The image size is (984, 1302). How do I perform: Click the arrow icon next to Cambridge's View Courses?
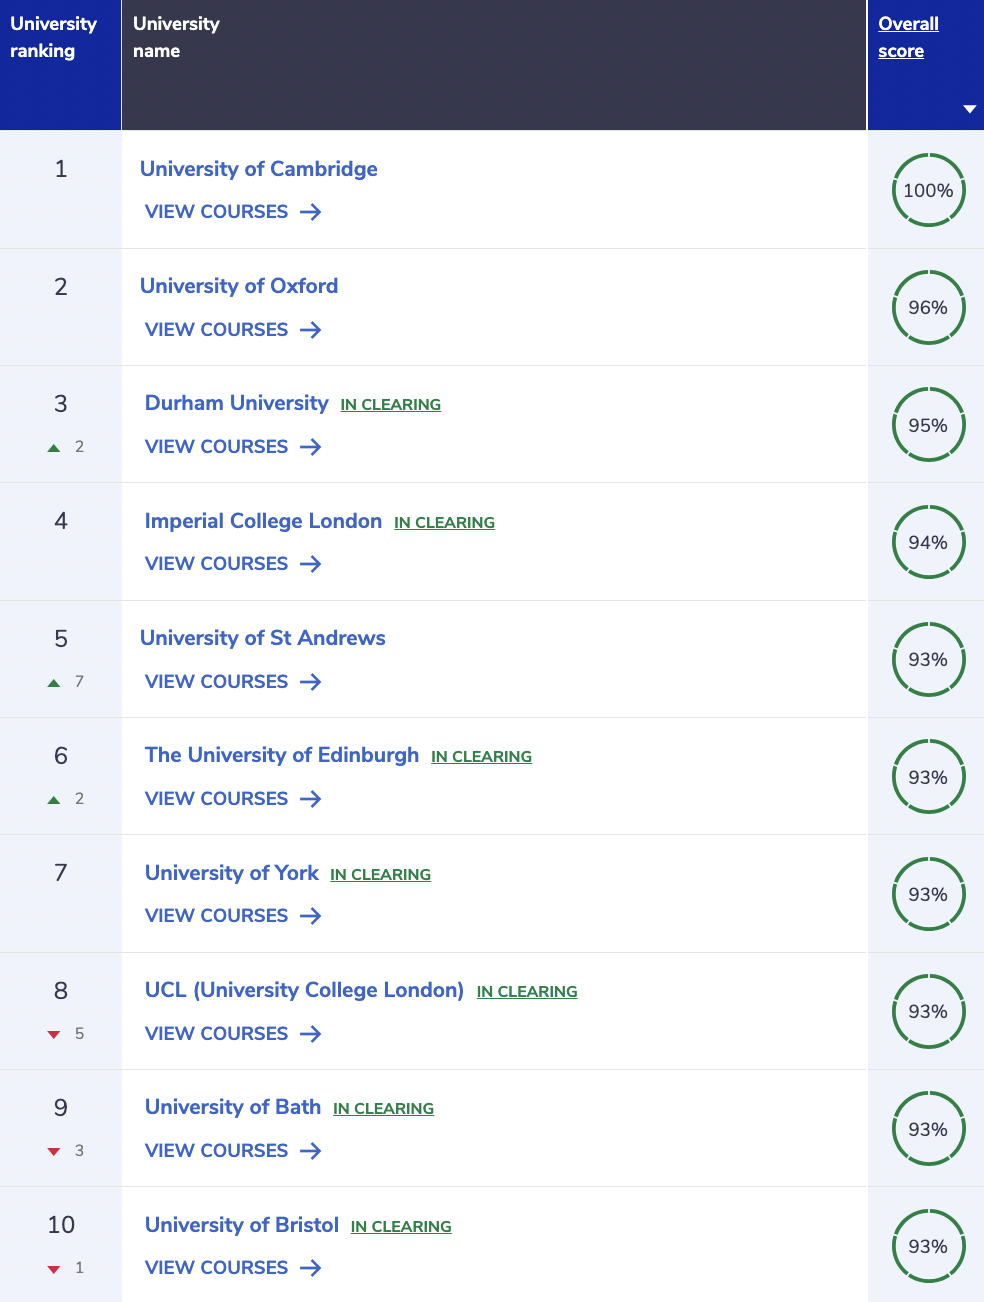pyautogui.click(x=311, y=212)
